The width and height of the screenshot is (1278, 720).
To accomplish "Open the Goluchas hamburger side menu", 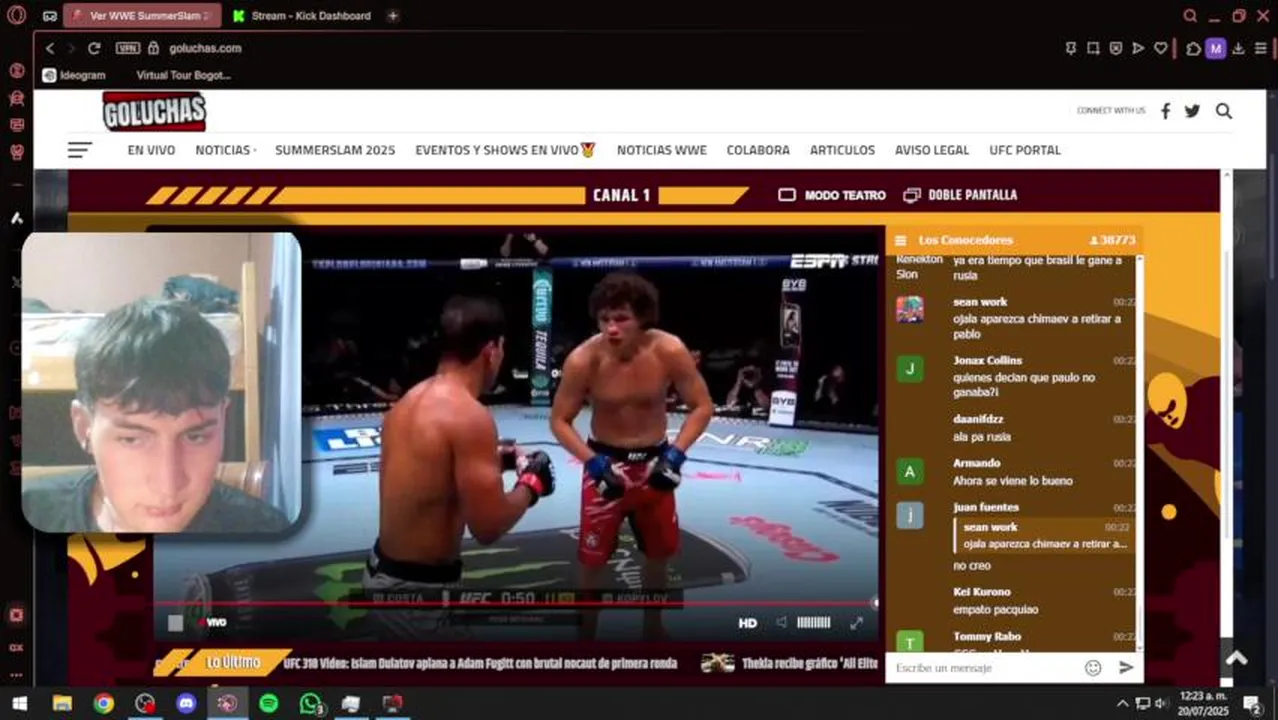I will 80,150.
